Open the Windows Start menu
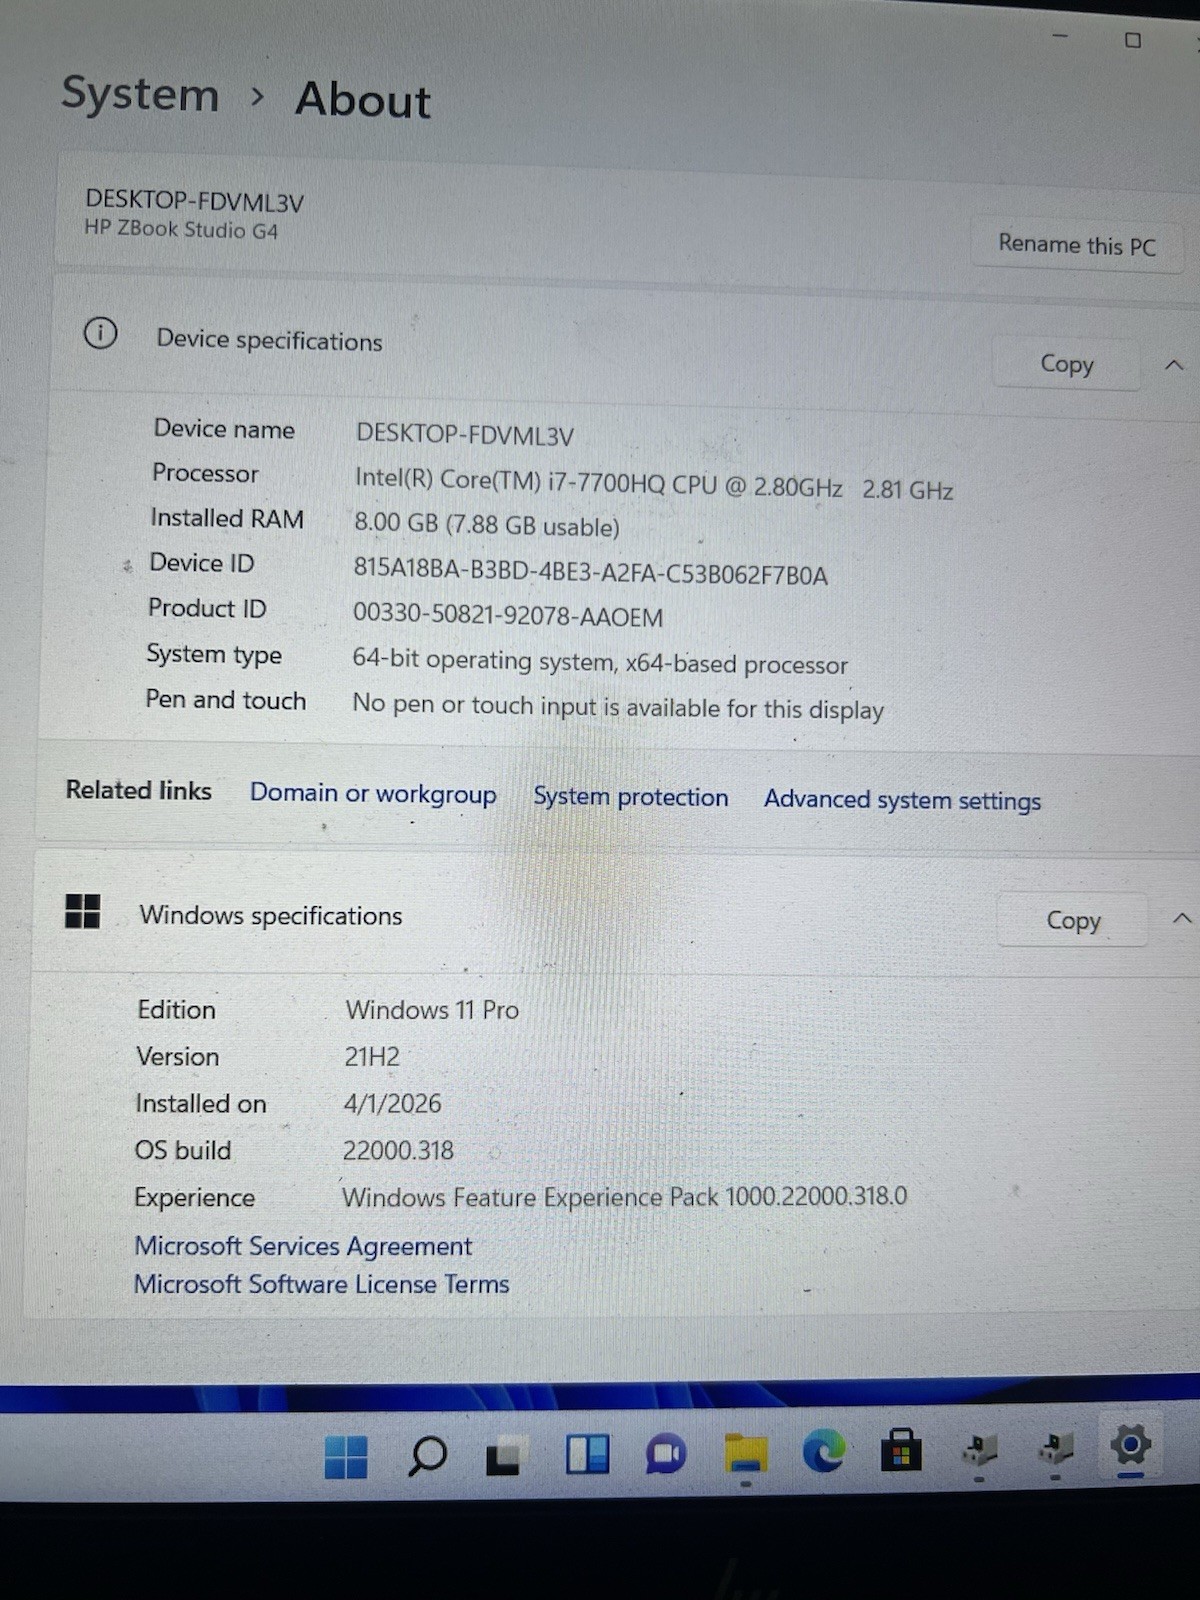The width and height of the screenshot is (1200, 1600). 346,1456
